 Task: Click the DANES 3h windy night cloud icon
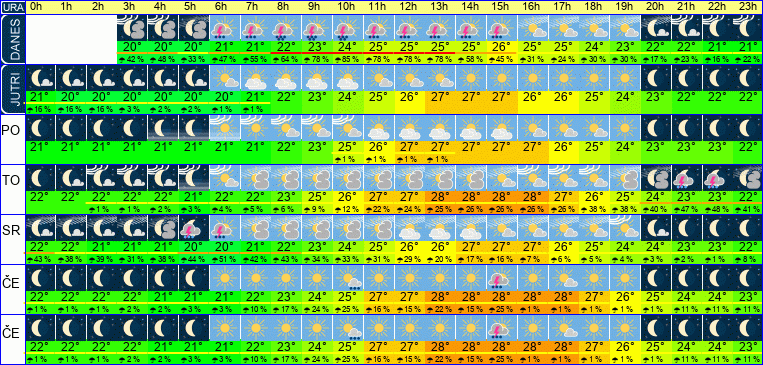tap(132, 28)
